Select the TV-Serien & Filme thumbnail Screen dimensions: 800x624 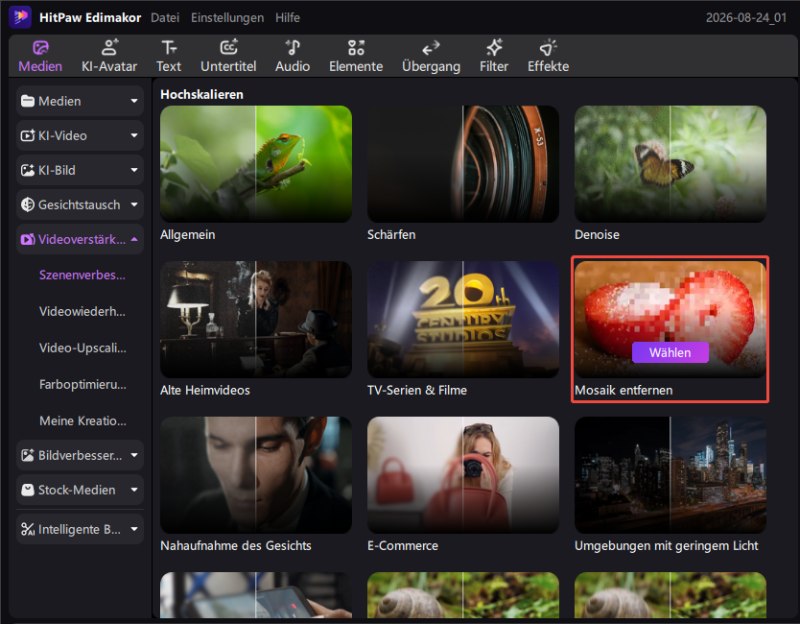(x=463, y=319)
